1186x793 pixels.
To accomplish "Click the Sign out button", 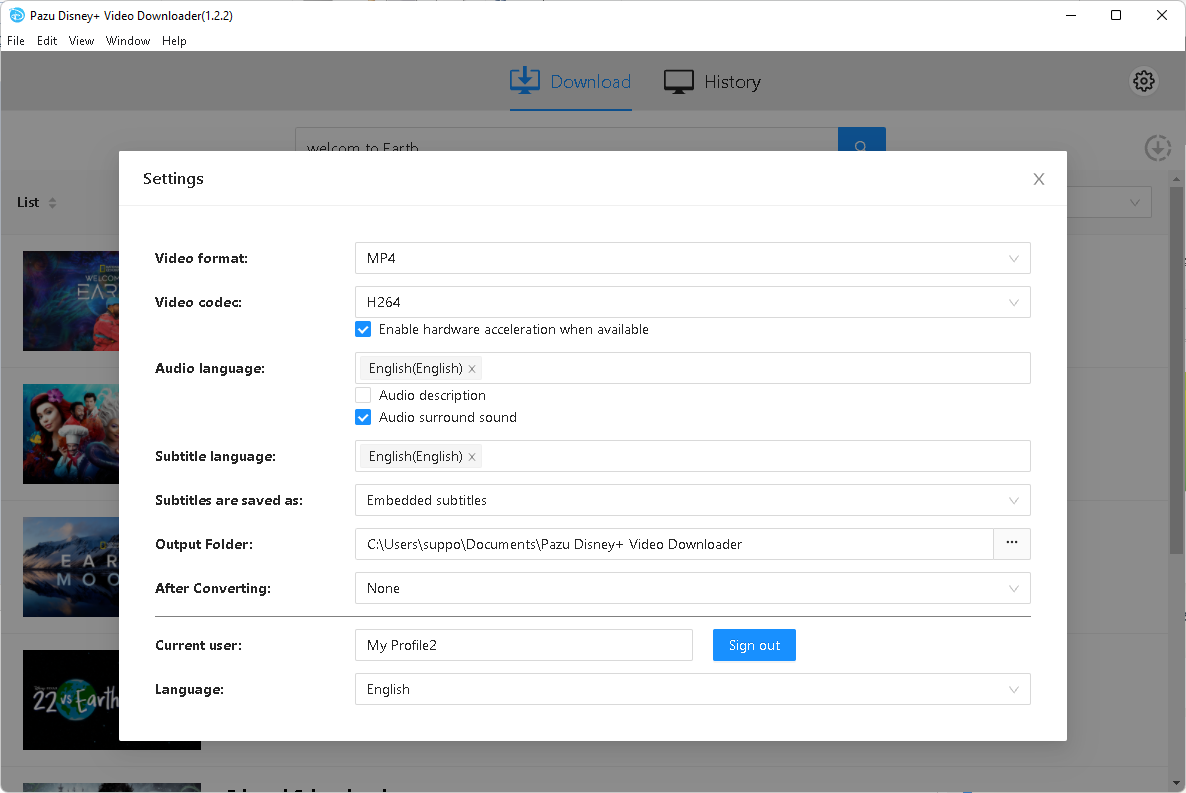I will pos(754,645).
